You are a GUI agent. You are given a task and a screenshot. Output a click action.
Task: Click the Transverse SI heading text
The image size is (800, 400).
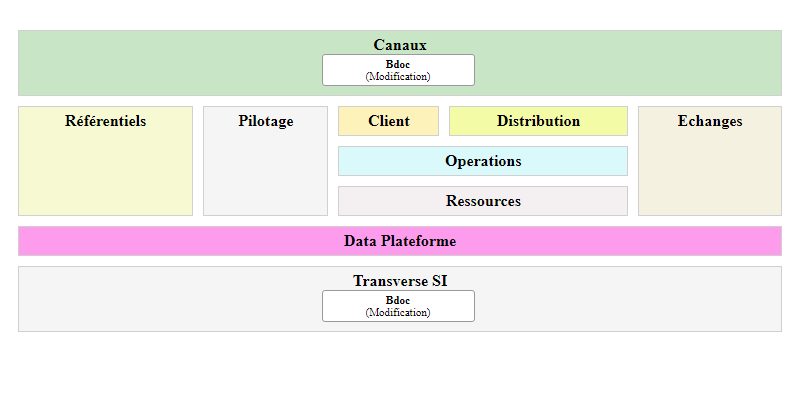pos(400,281)
